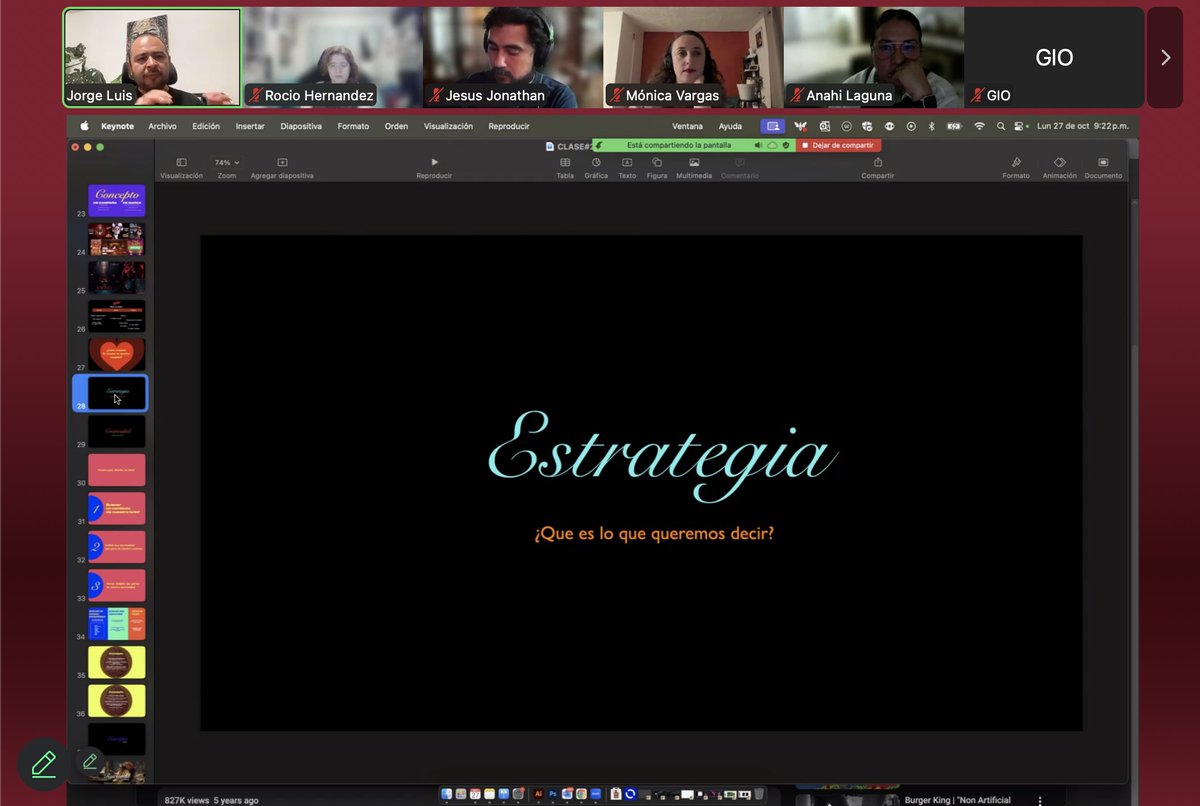Click '¿Que es lo que queremos decir?' subtitle
This screenshot has width=1200, height=806.
pyautogui.click(x=654, y=534)
